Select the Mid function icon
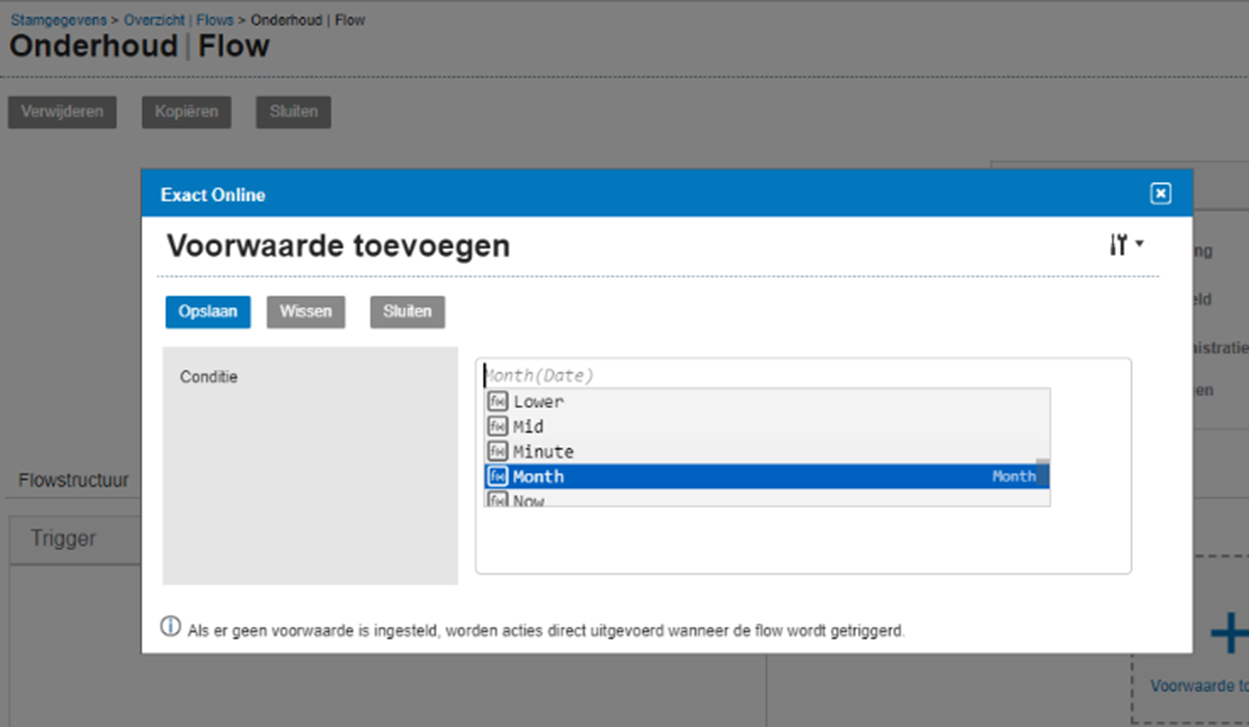1249x727 pixels. (498, 426)
